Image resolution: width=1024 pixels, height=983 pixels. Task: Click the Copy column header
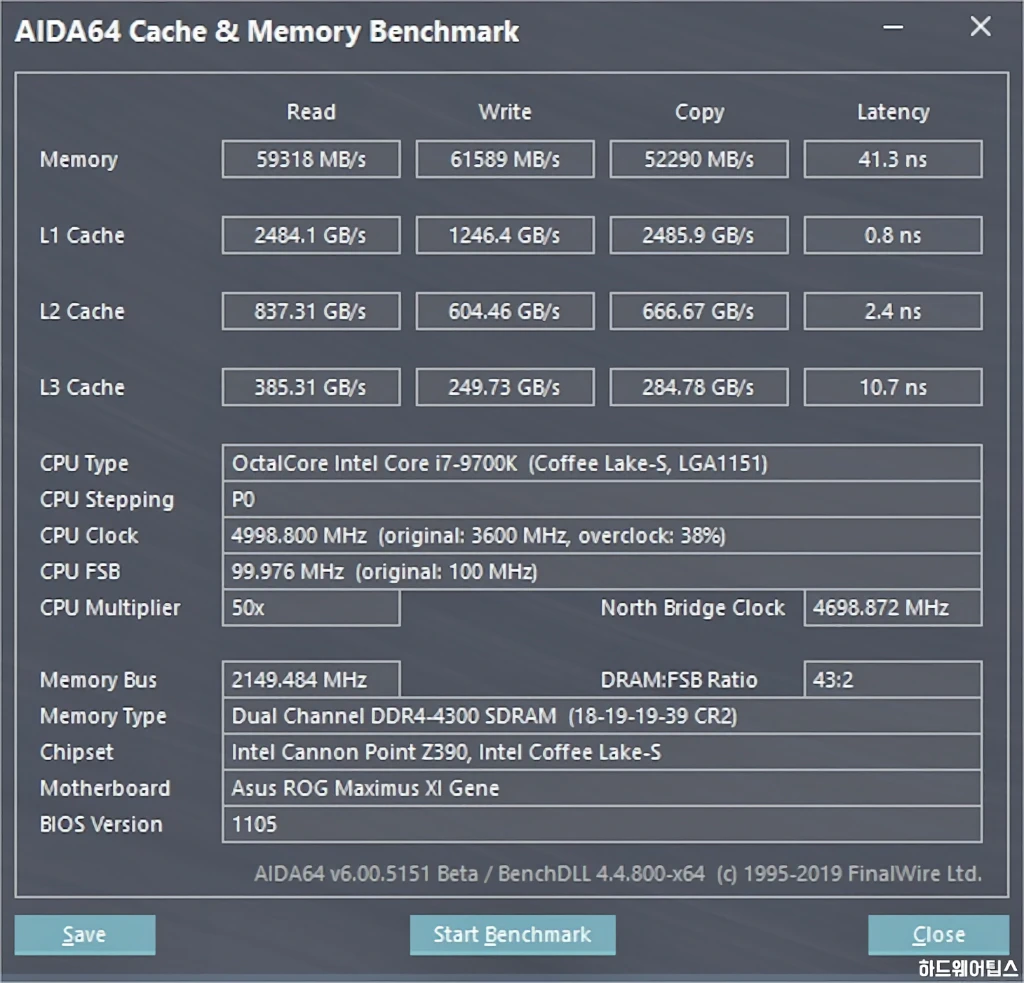[699, 112]
